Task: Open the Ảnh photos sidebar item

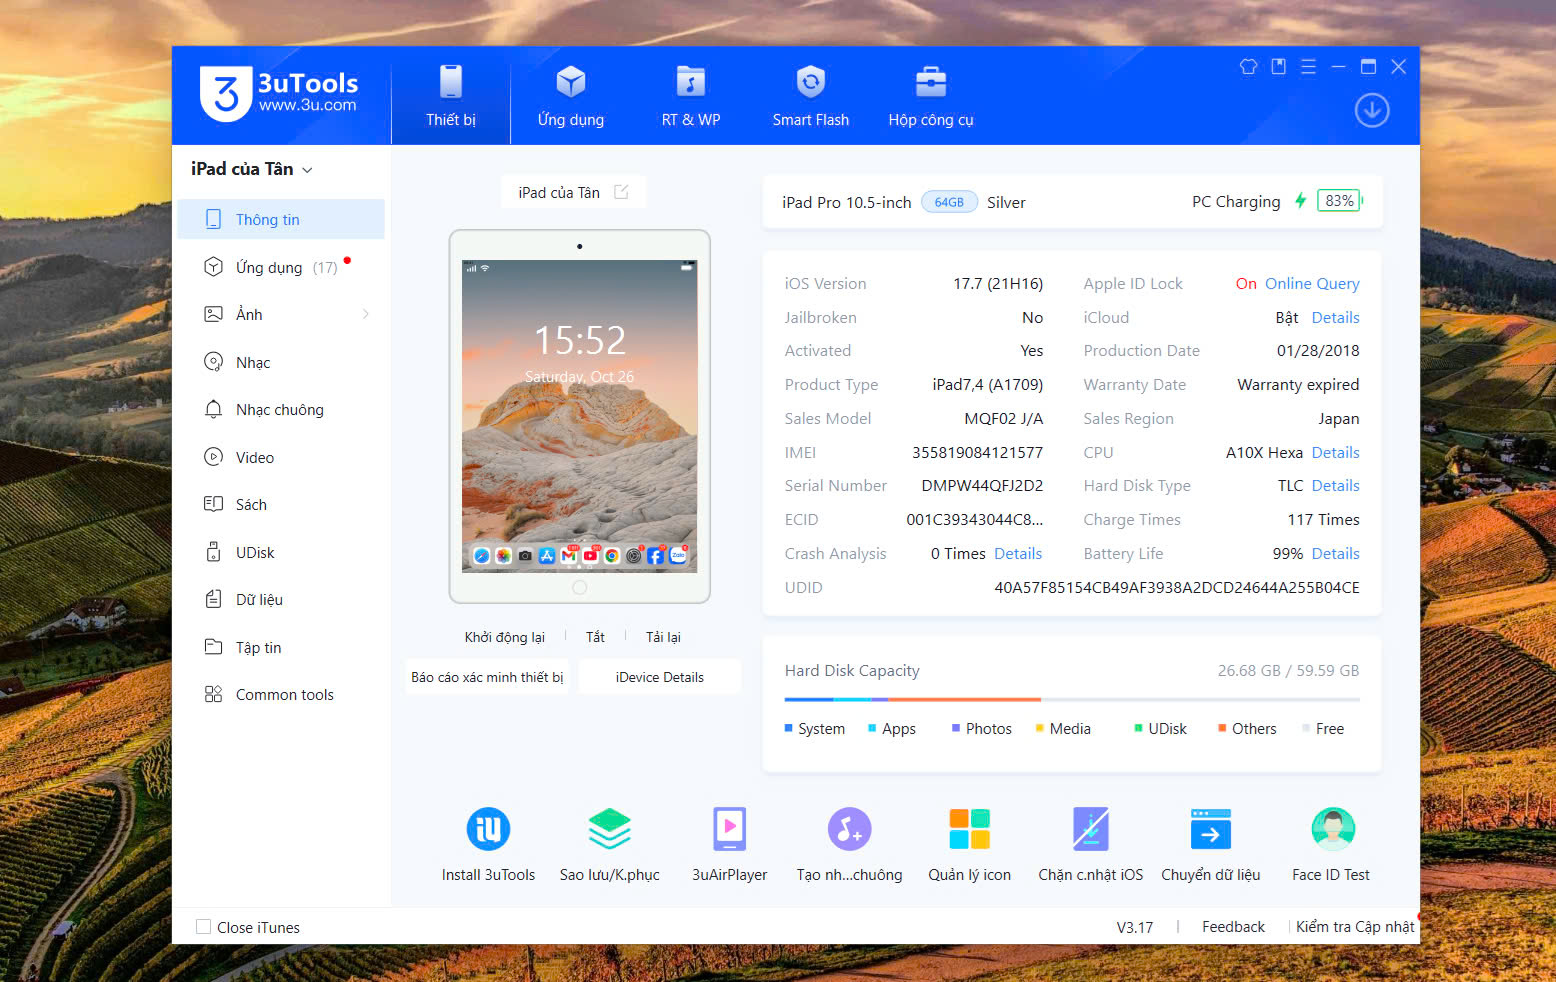Action: tap(281, 314)
